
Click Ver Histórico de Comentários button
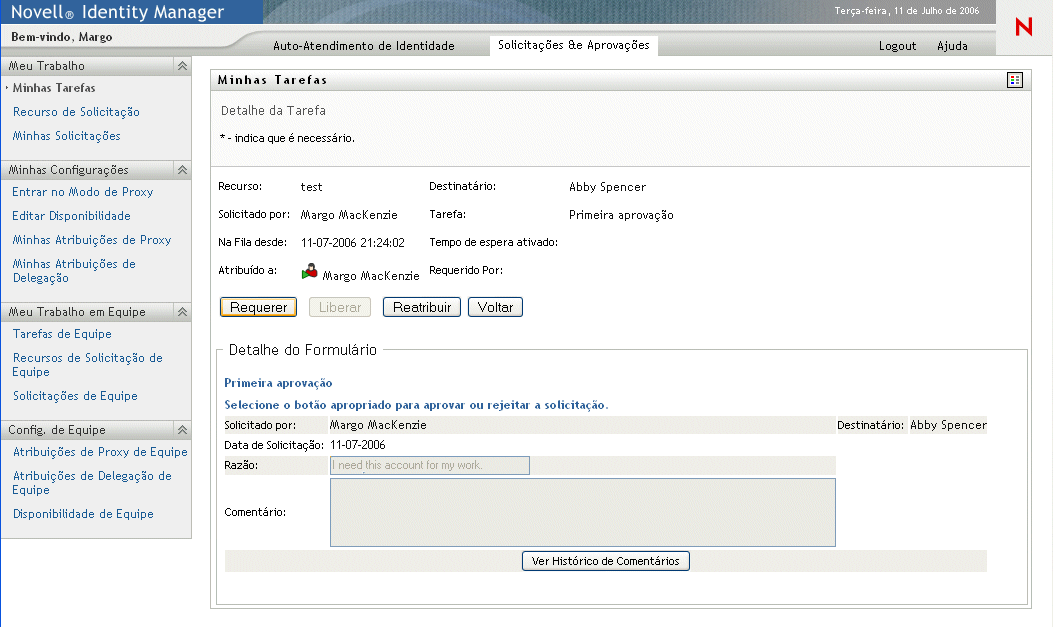pos(606,561)
